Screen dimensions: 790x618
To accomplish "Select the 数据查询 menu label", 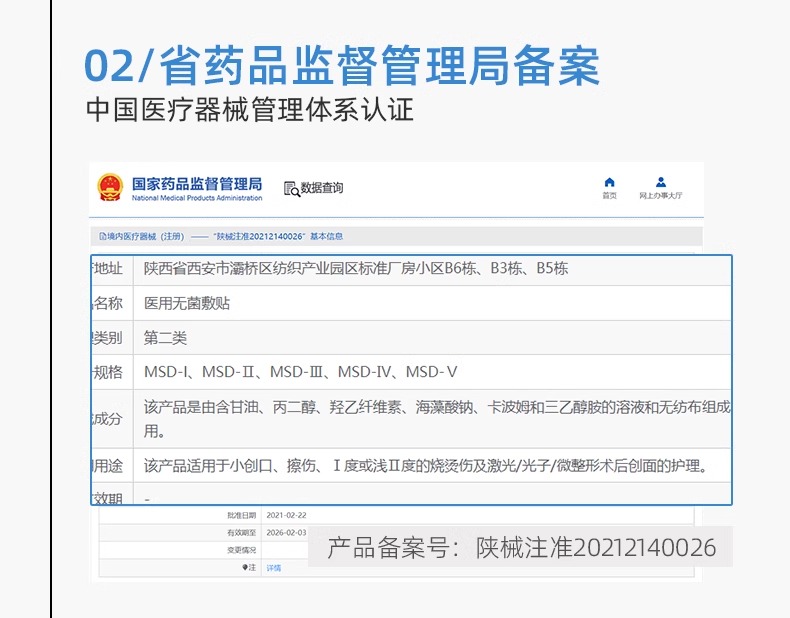I will 322,188.
